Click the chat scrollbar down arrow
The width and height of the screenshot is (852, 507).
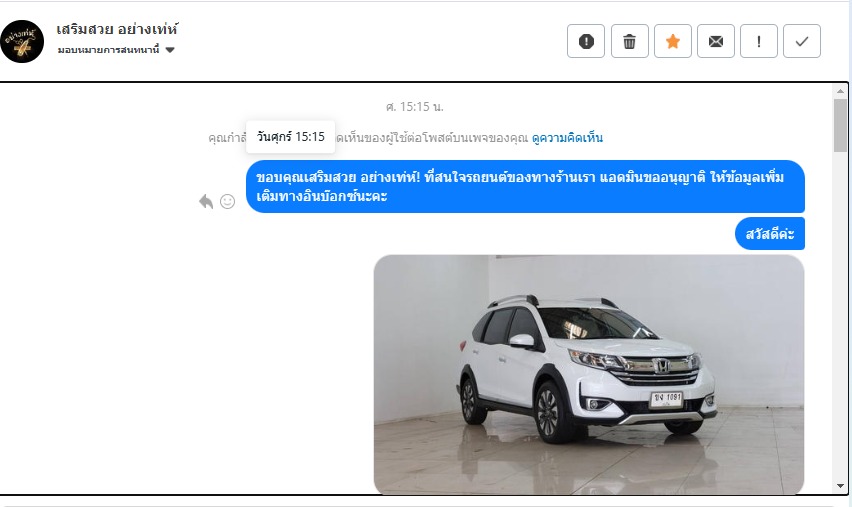pyautogui.click(x=840, y=486)
